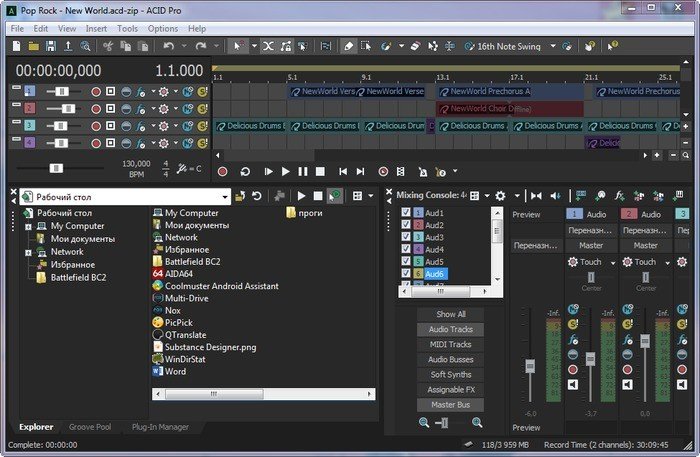This screenshot has height=457, width=700.
Task: Click the MIDI Tracks filter button
Action: pos(451,344)
